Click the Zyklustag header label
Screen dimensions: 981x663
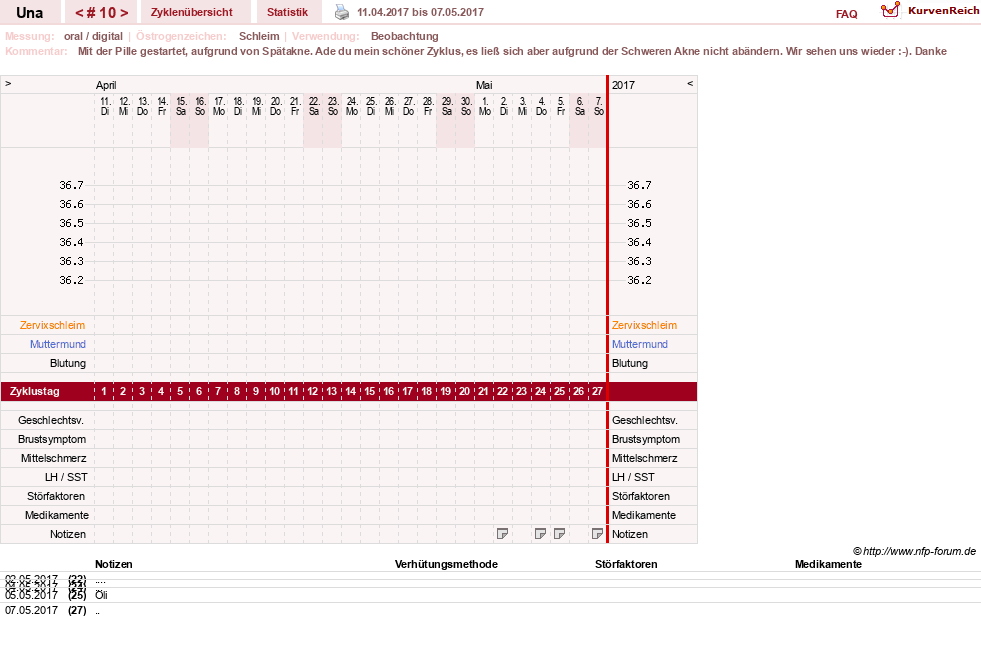click(x=34, y=391)
